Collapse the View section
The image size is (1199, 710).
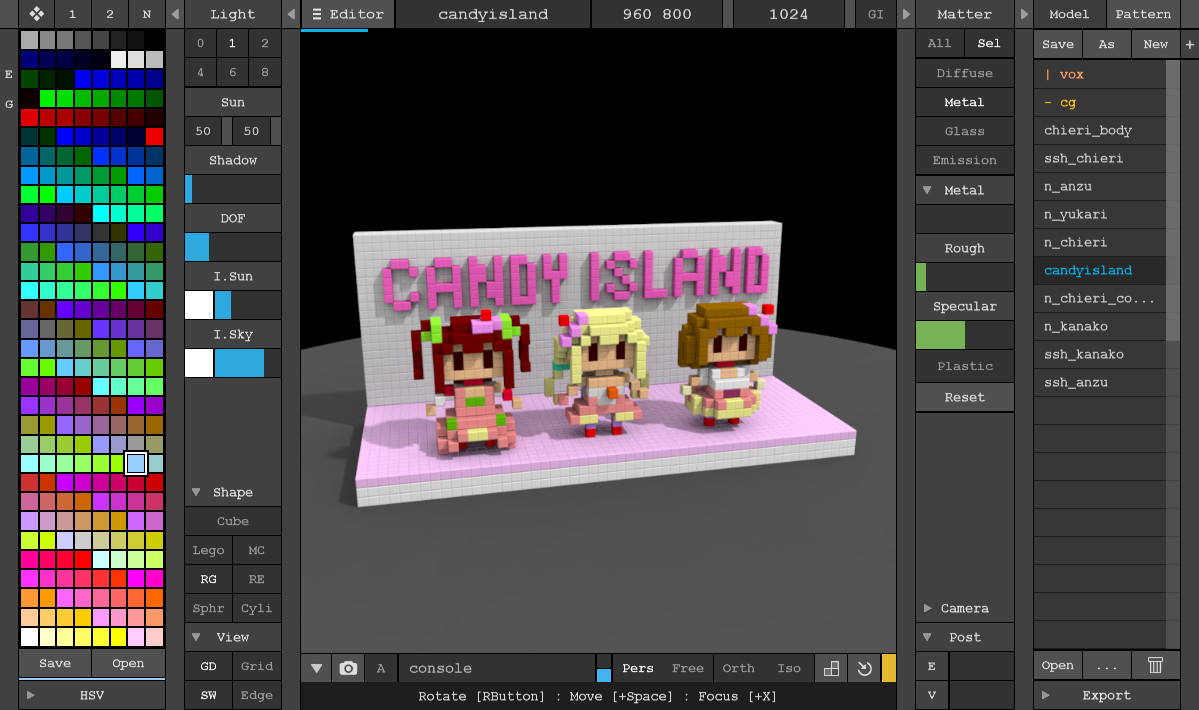point(197,637)
